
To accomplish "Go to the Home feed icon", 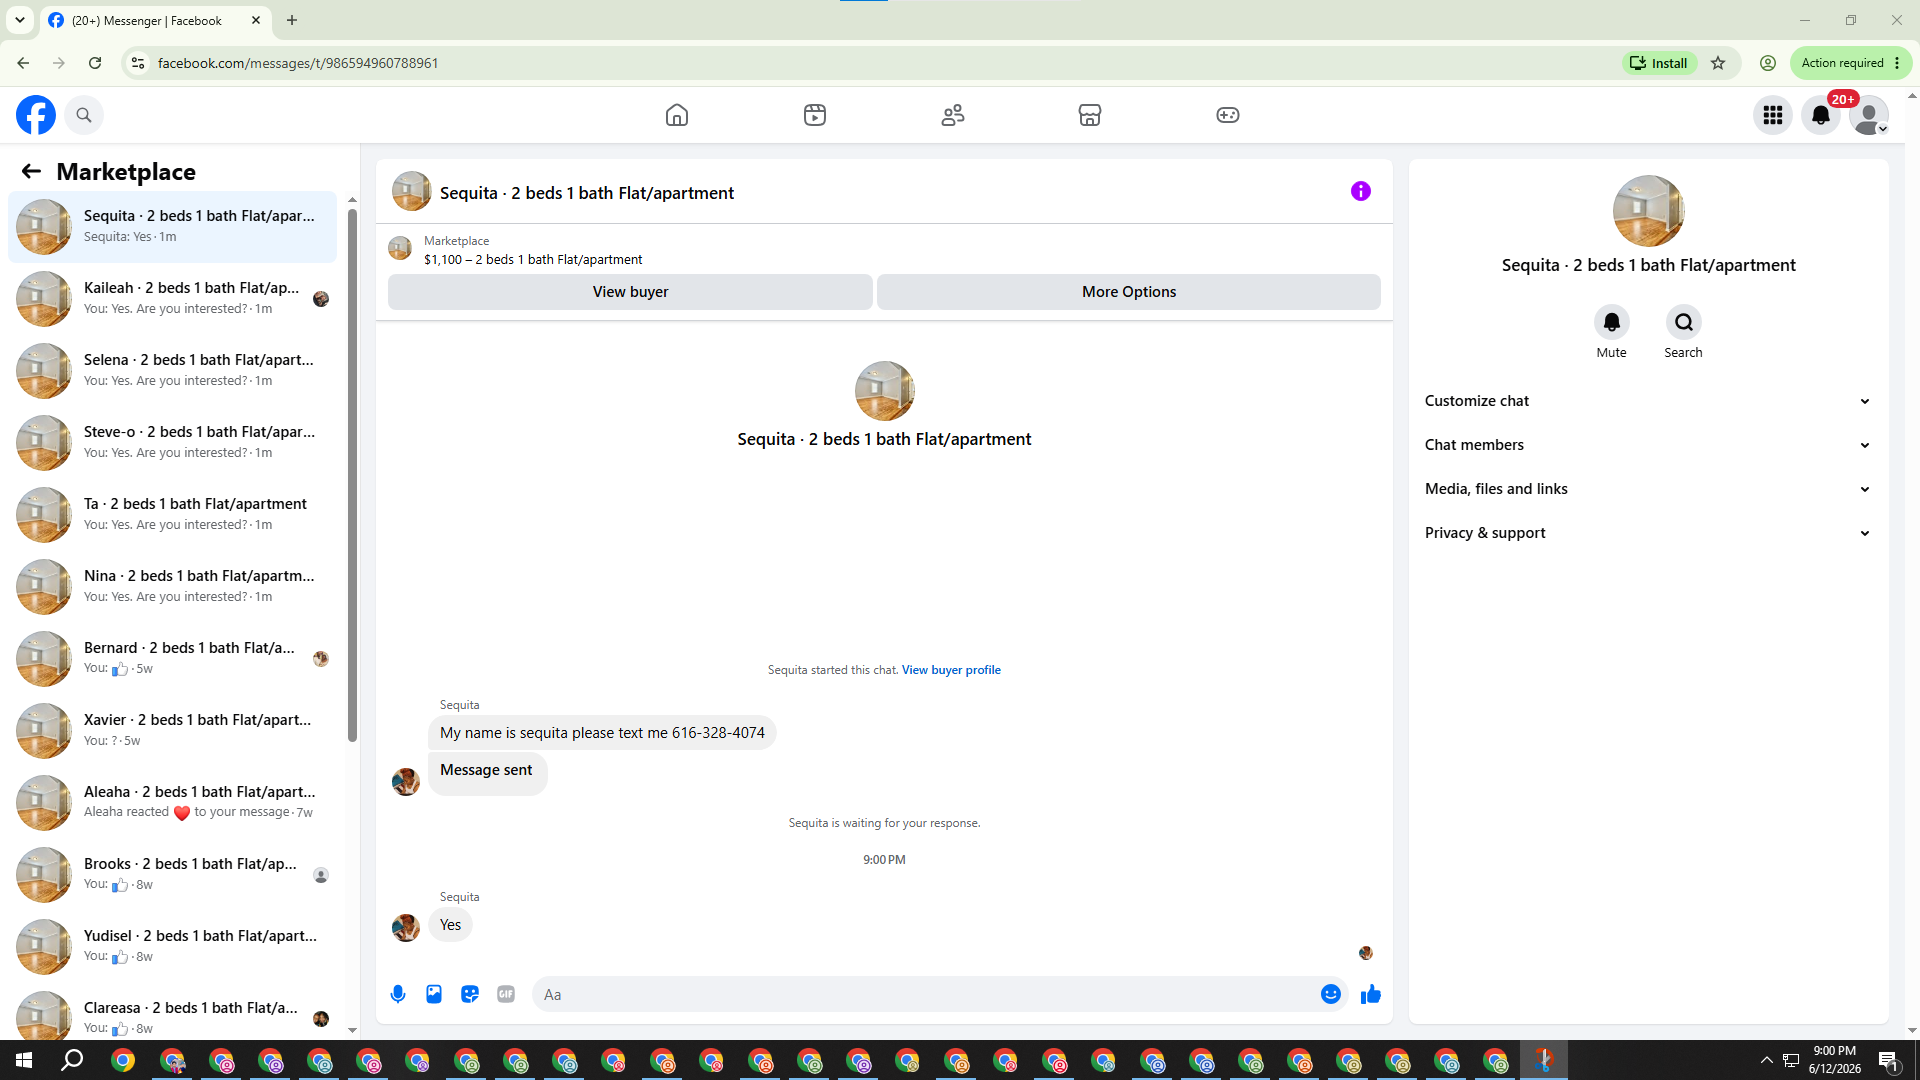I will click(677, 115).
